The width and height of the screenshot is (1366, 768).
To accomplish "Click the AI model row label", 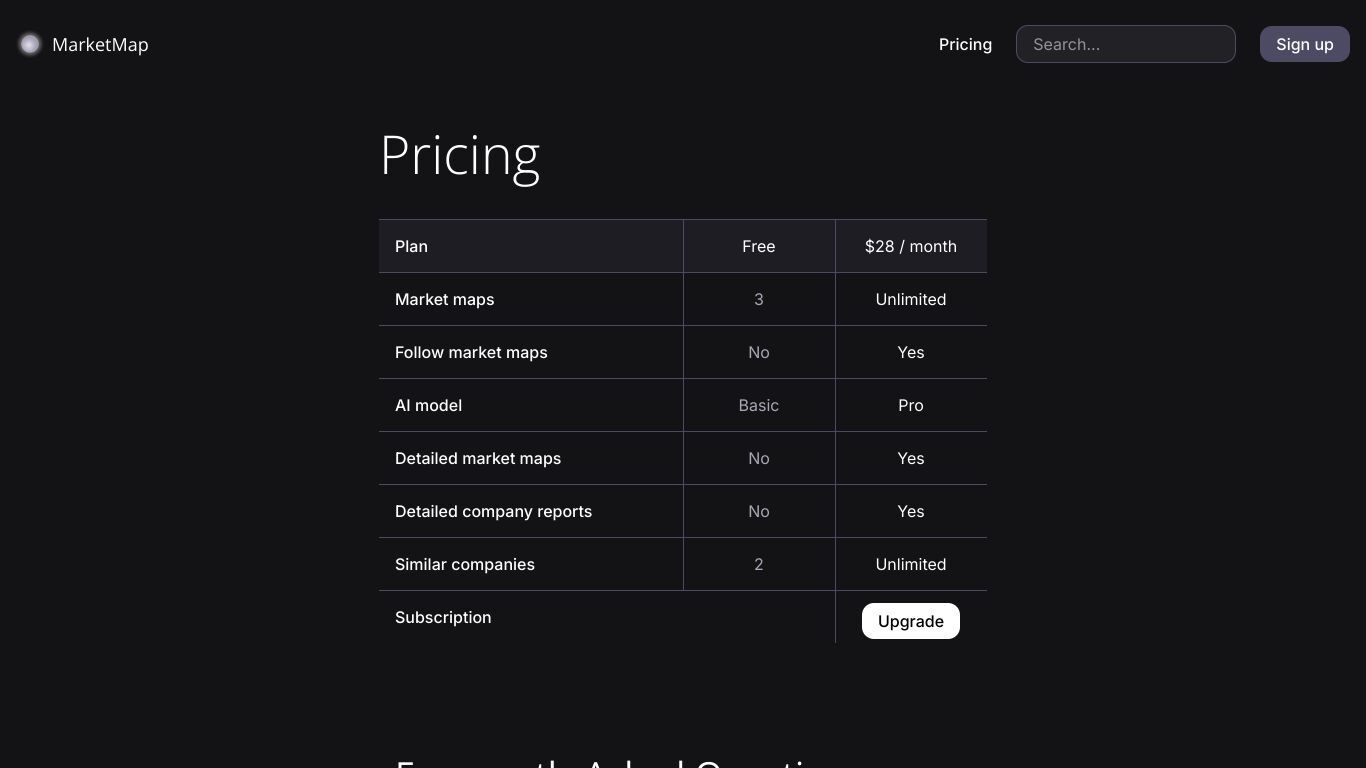I will [428, 405].
